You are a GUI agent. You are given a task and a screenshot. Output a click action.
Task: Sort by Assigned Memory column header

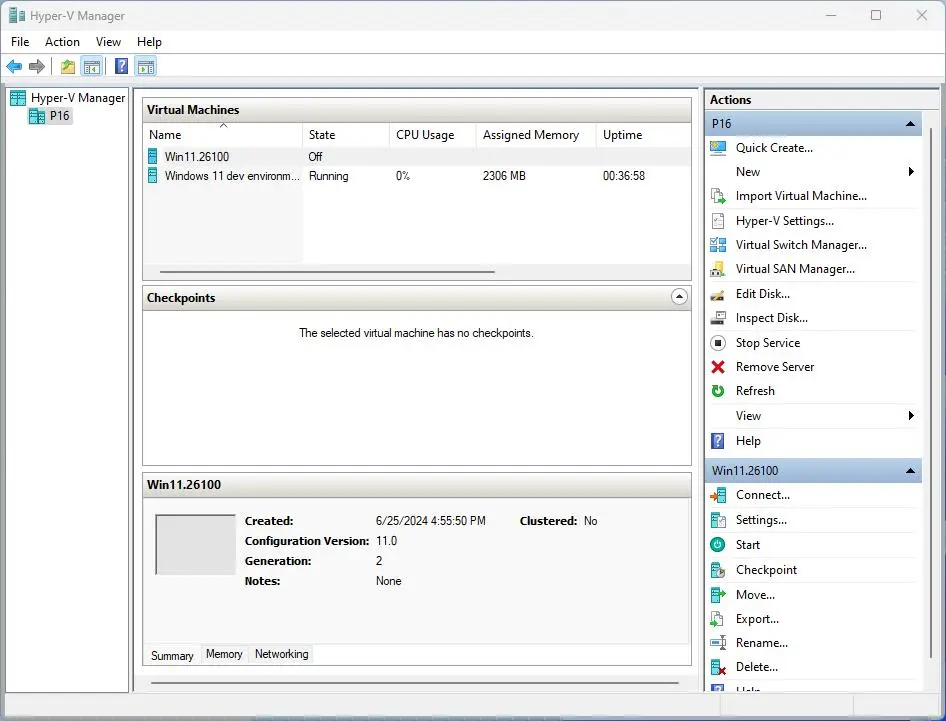click(x=536, y=135)
